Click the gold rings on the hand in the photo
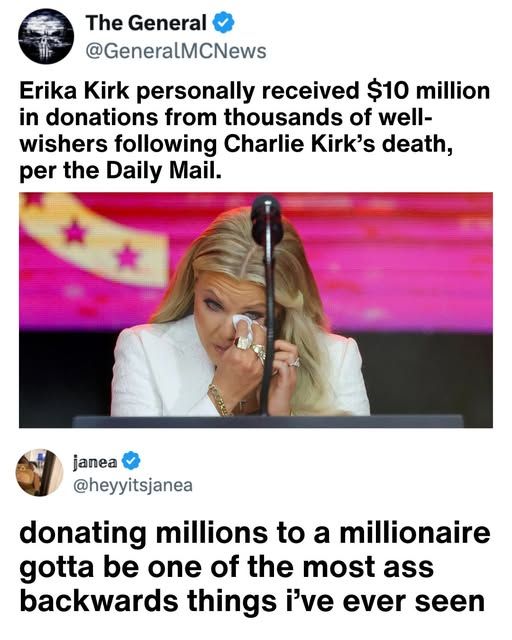The width and height of the screenshot is (512, 640). 251,346
